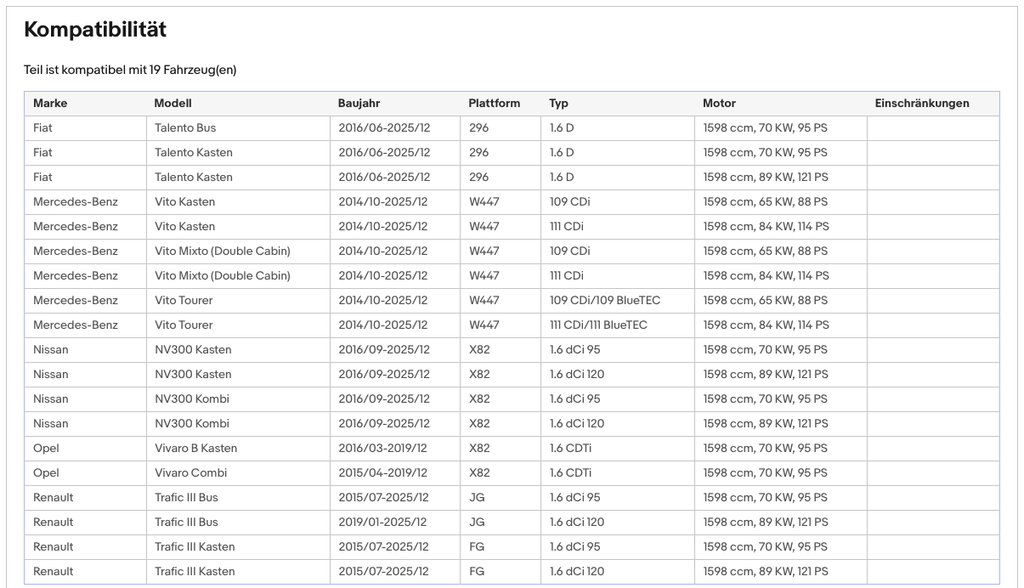The width and height of the screenshot is (1024, 588).
Task: Click the Modell column header
Action: coord(172,103)
